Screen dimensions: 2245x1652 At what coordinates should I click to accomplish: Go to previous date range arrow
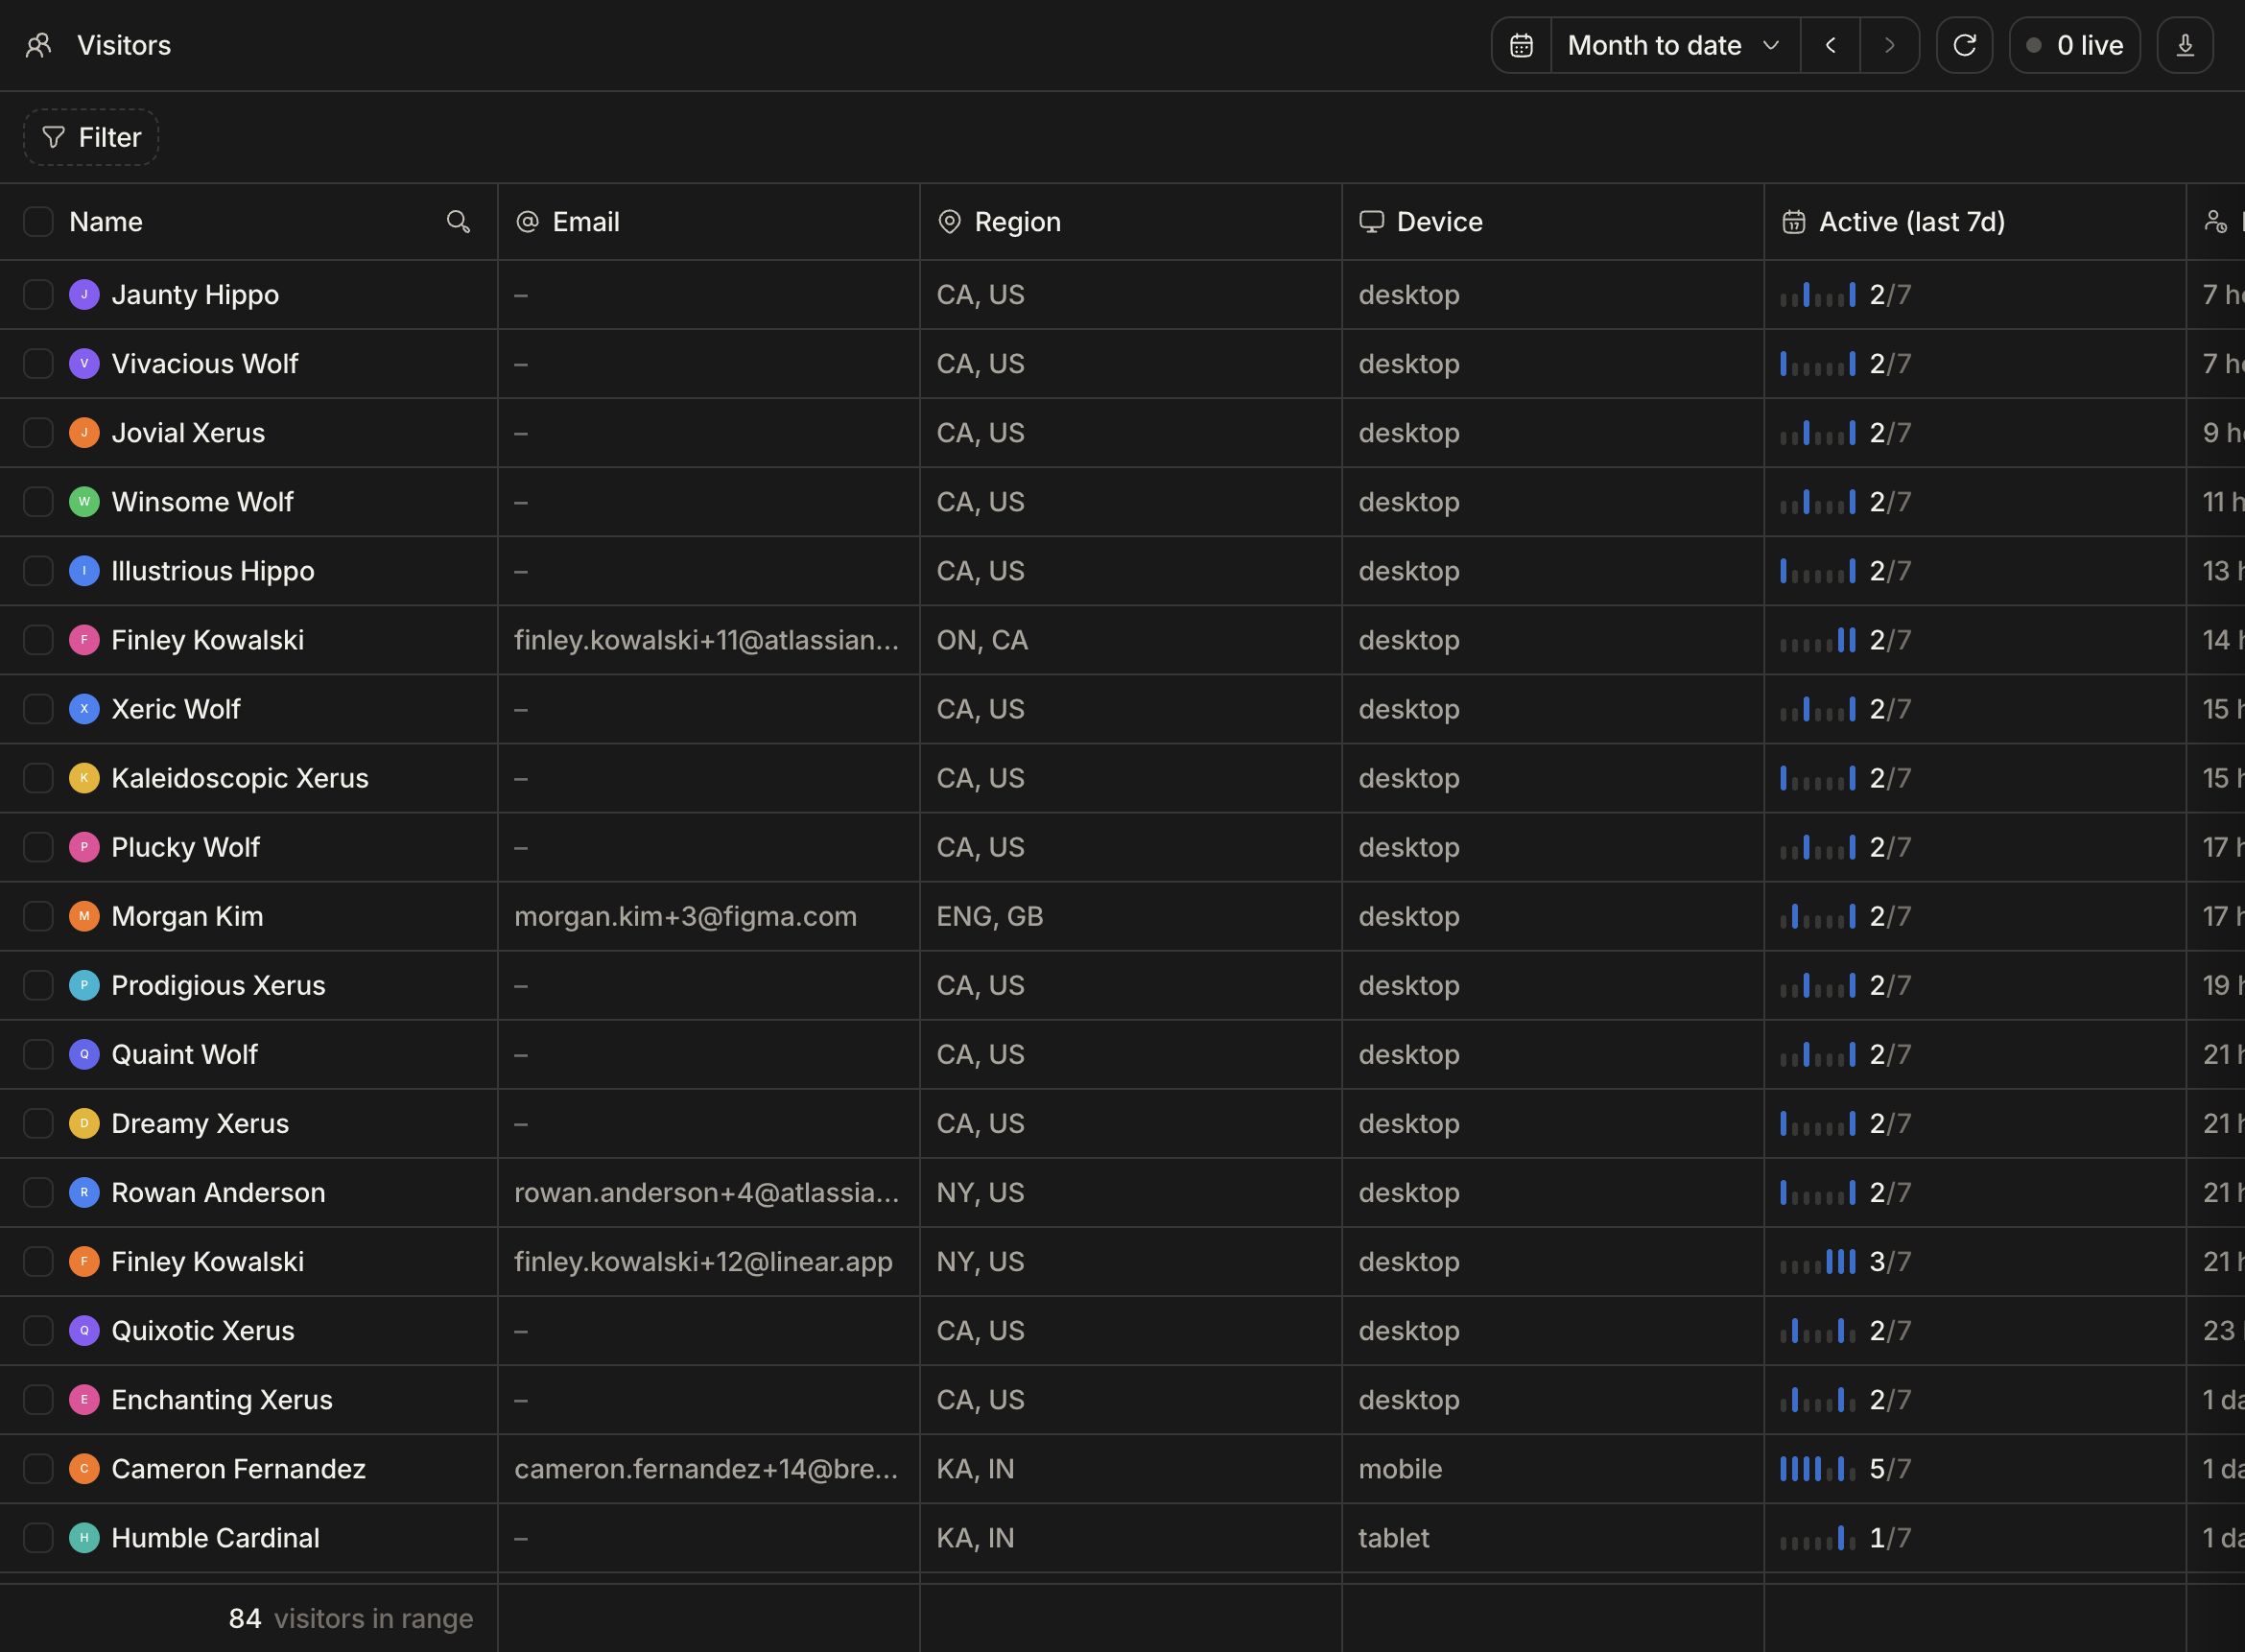(x=1830, y=45)
